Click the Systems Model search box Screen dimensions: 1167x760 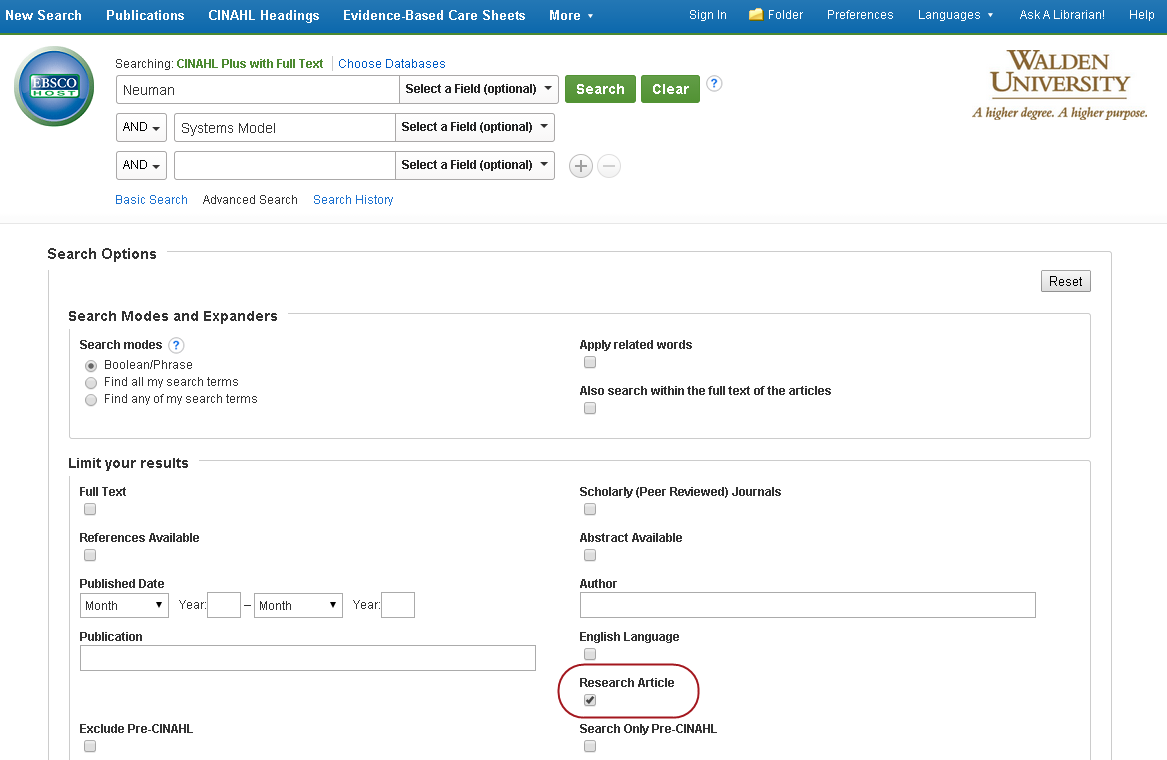[x=284, y=127]
